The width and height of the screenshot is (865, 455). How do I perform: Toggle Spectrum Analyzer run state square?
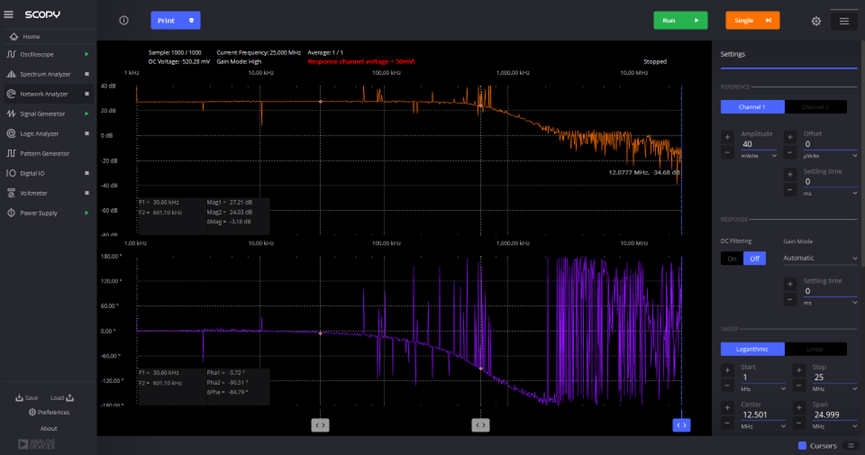coord(87,74)
